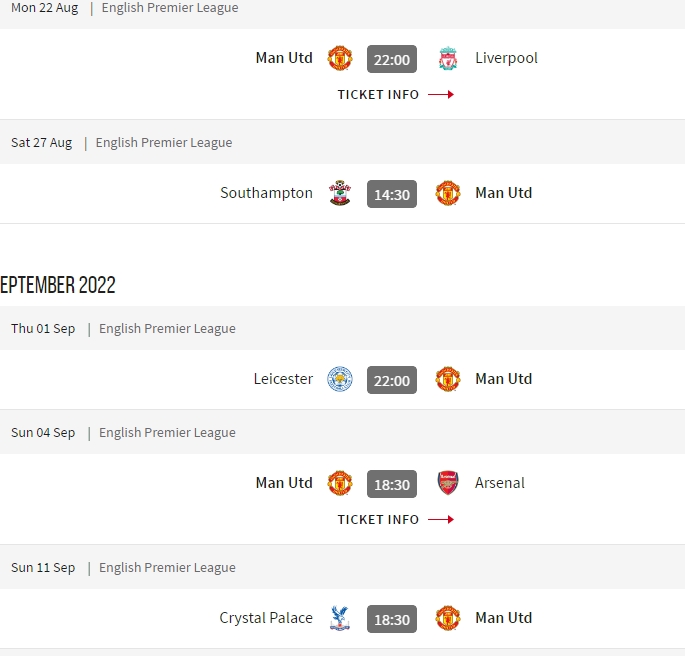This screenshot has height=656, width=685.
Task: Click the September 2022 month heading
Action: pyautogui.click(x=58, y=285)
